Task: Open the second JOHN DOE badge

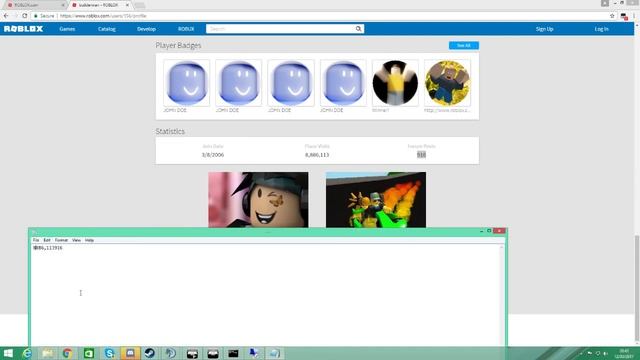Action: click(239, 83)
